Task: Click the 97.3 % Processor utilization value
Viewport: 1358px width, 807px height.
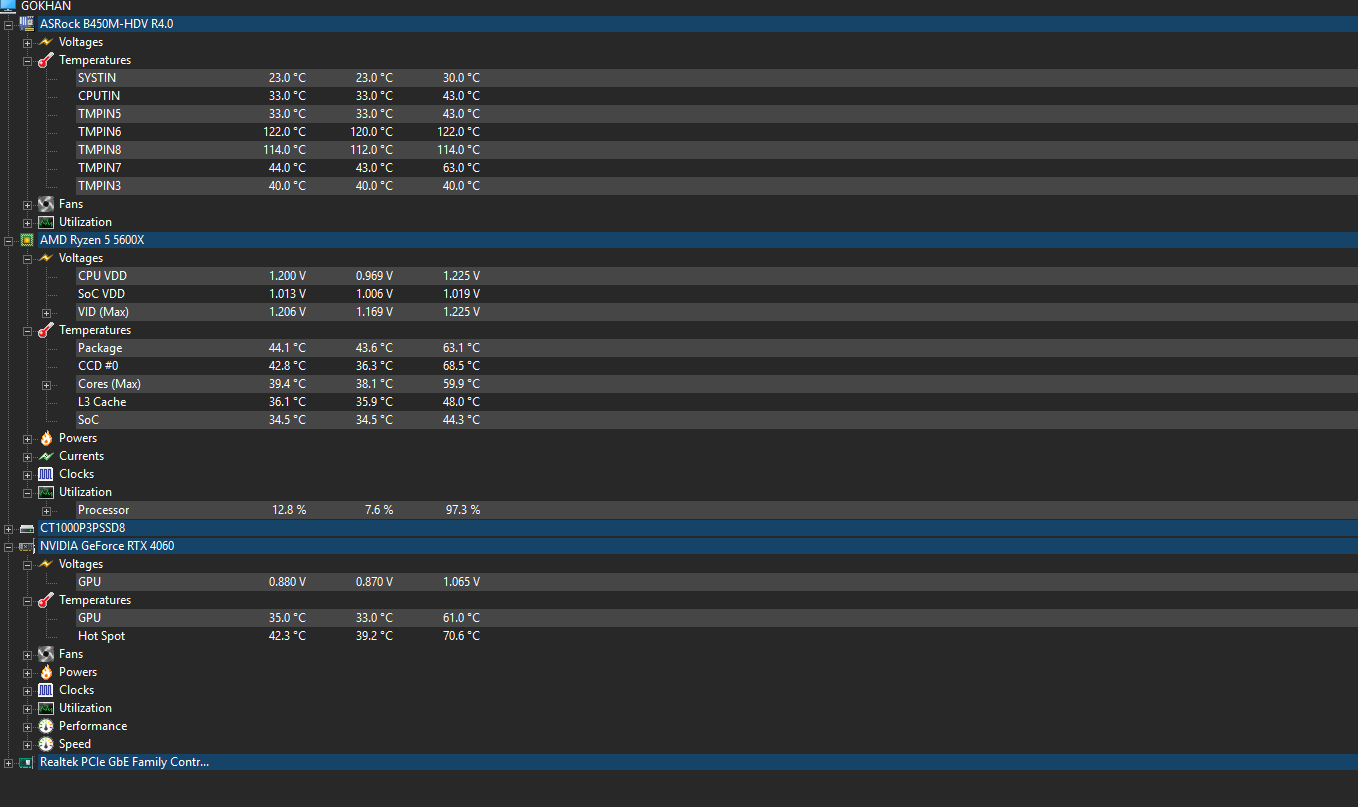Action: click(x=463, y=510)
